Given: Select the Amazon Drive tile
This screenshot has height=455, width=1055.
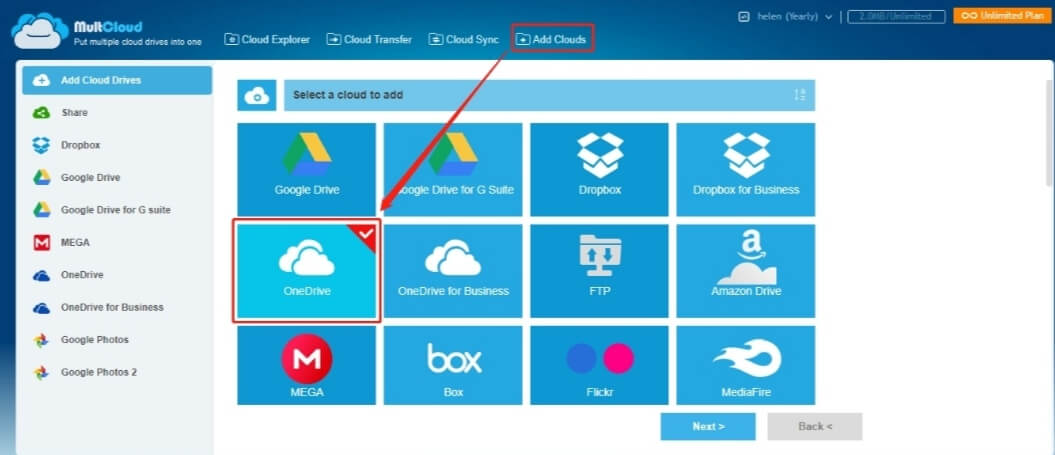Looking at the screenshot, I should (x=745, y=271).
